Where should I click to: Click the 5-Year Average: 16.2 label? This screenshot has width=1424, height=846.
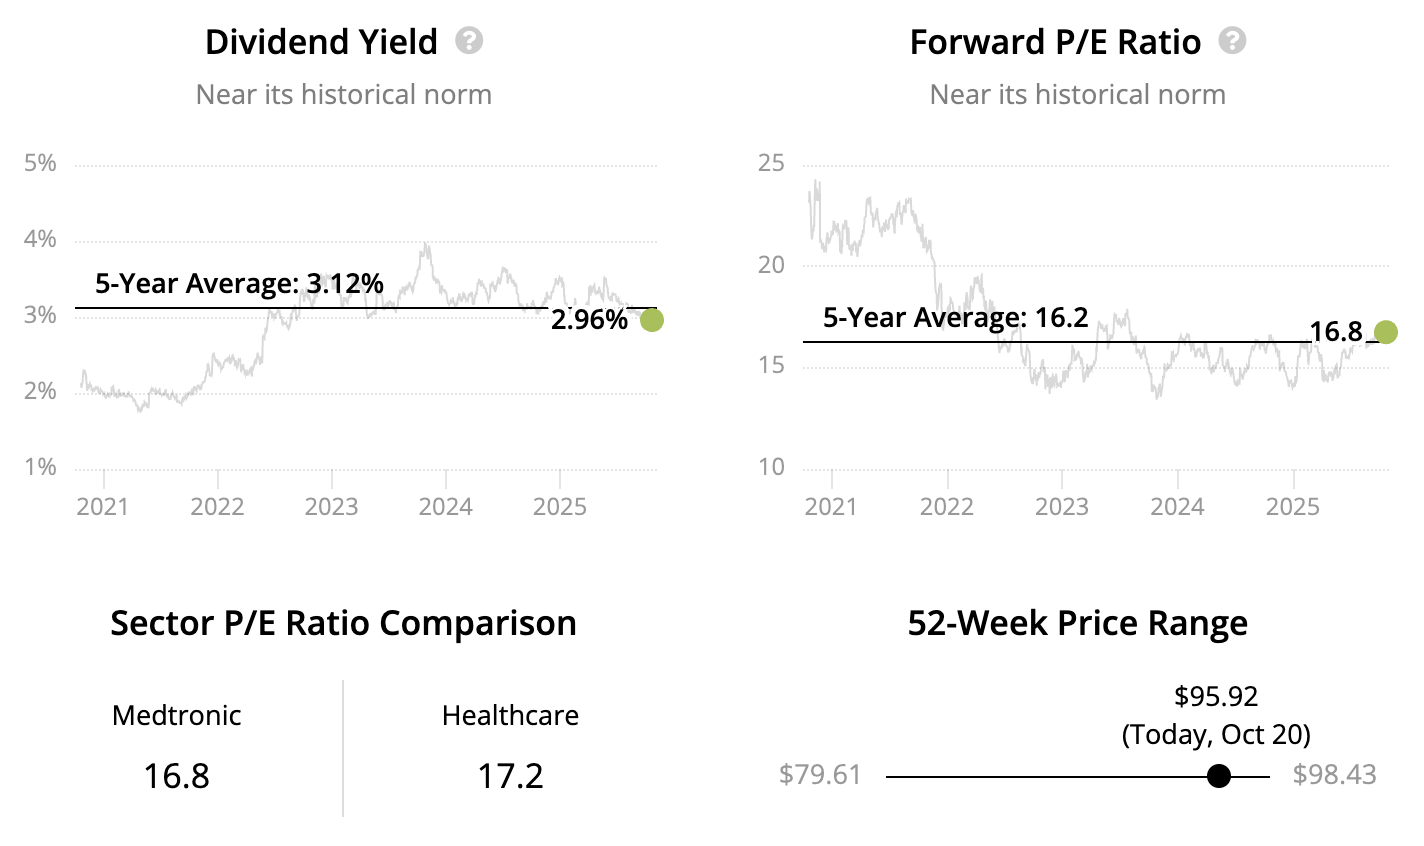(x=955, y=318)
